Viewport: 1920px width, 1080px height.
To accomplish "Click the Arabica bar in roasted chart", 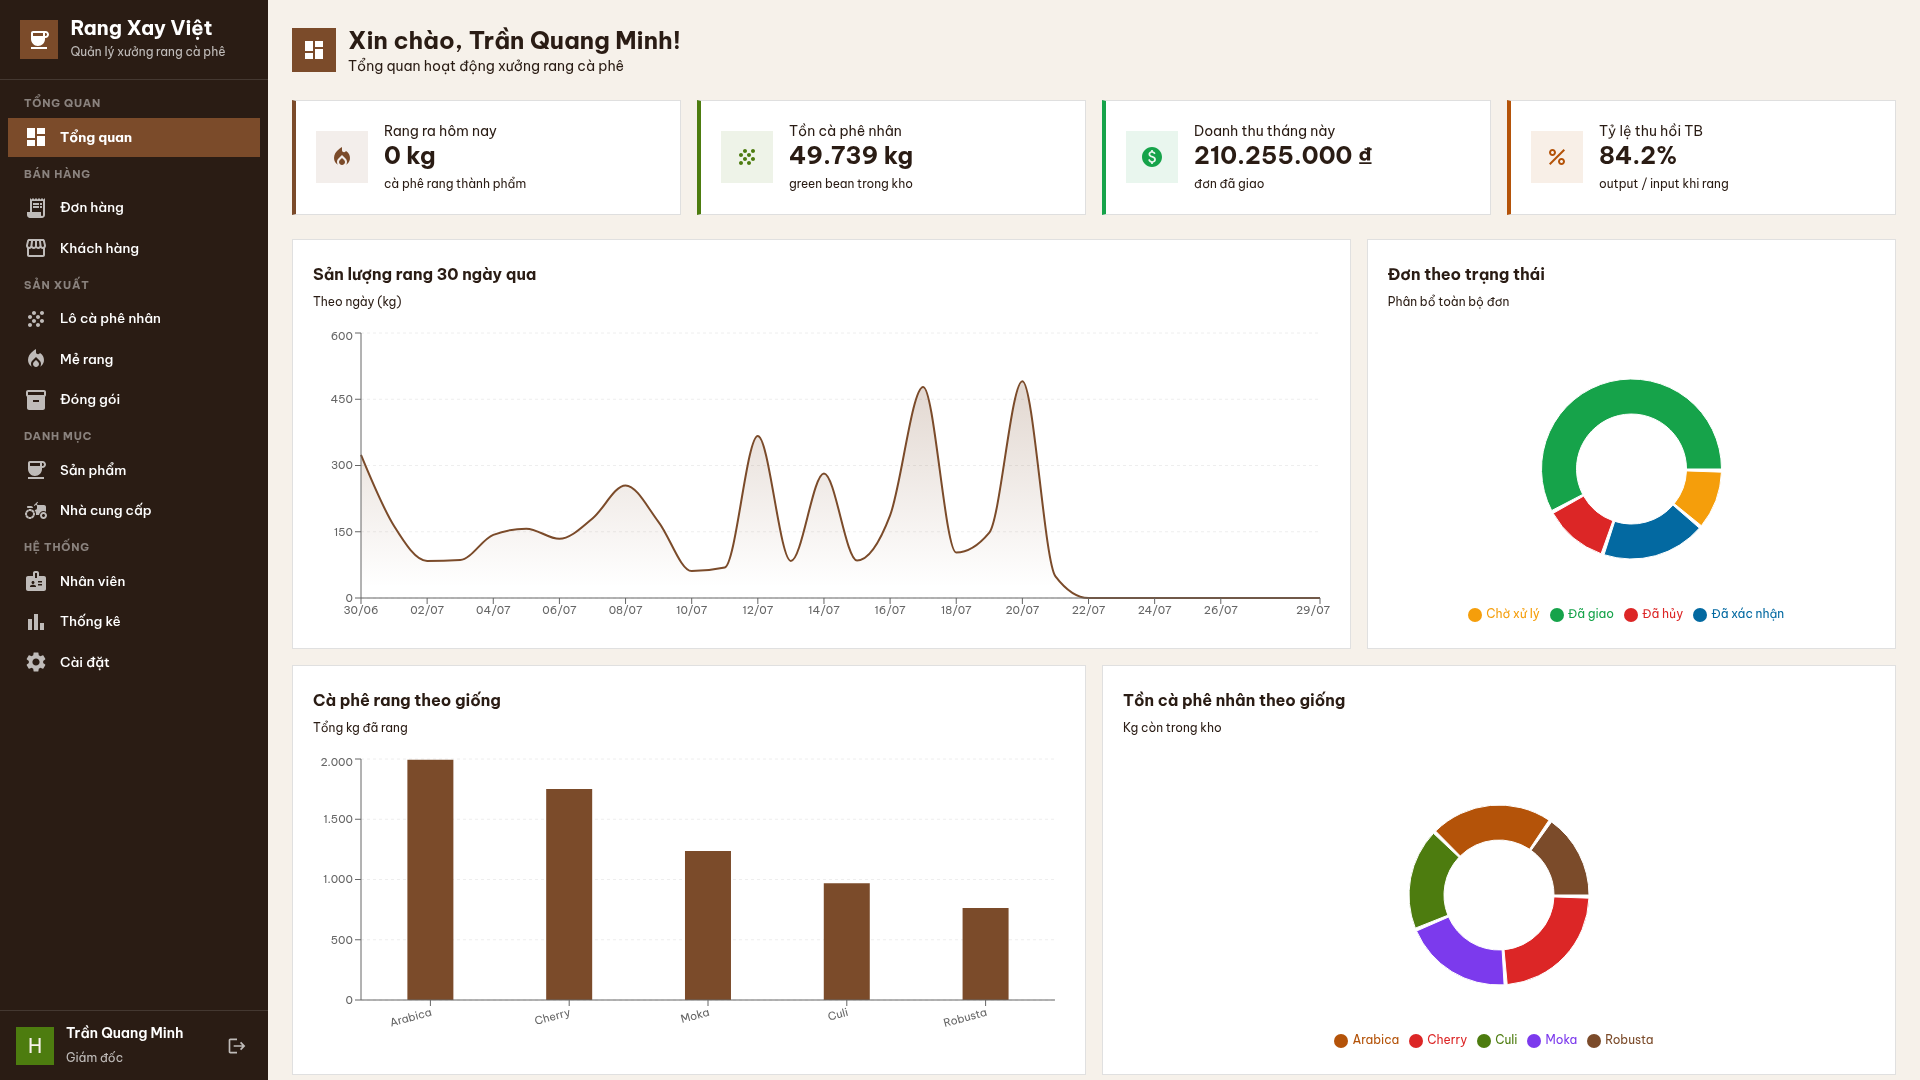I will [x=430, y=880].
